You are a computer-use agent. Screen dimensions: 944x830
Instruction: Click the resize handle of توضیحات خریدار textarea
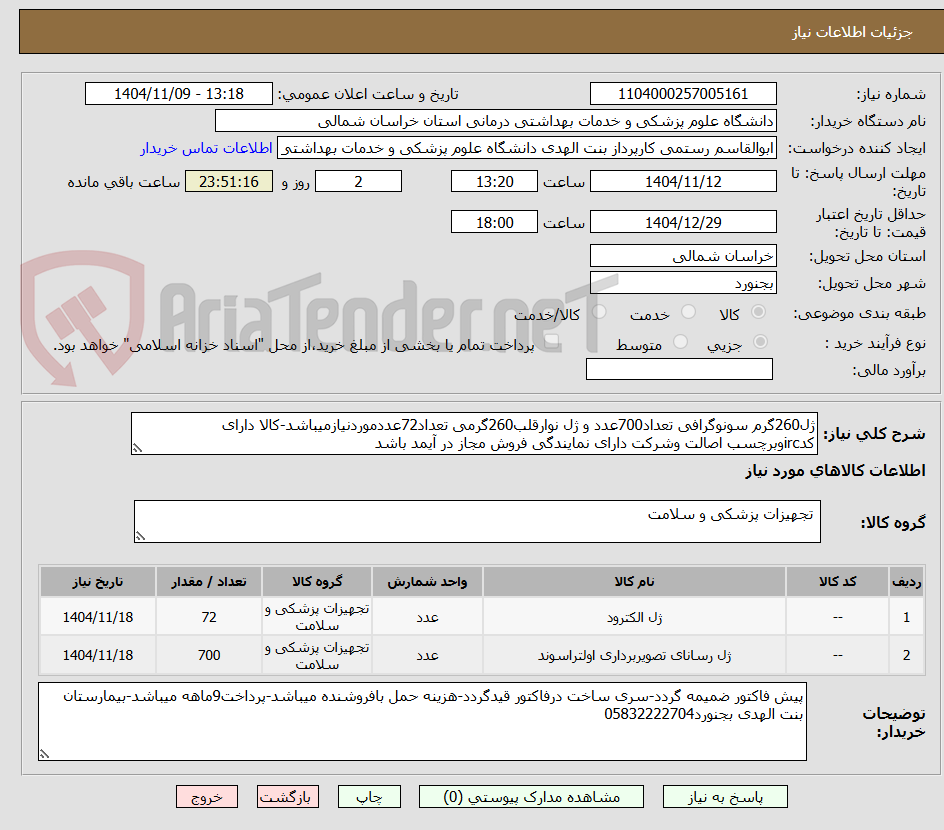44,754
